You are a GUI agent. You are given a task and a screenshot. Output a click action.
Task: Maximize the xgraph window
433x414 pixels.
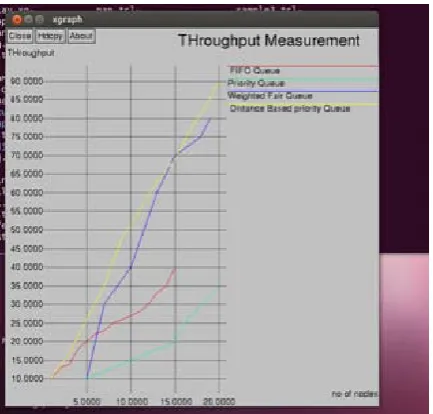pos(40,20)
